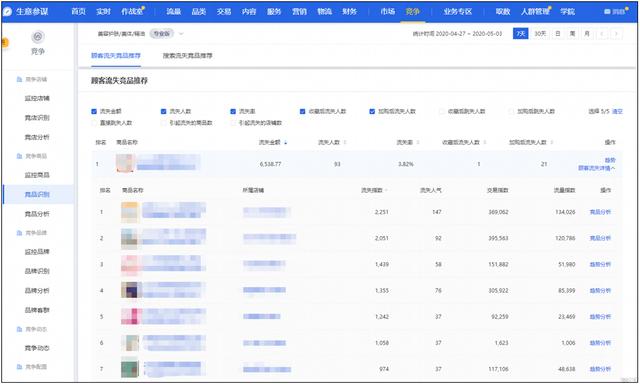
Task: Check the 引起流失的店铺数 checkbox
Action: pyautogui.click(x=233, y=123)
